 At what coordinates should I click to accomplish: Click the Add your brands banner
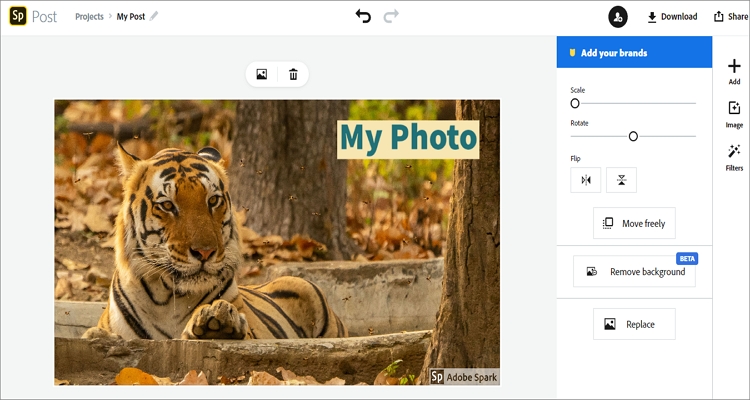tap(634, 53)
